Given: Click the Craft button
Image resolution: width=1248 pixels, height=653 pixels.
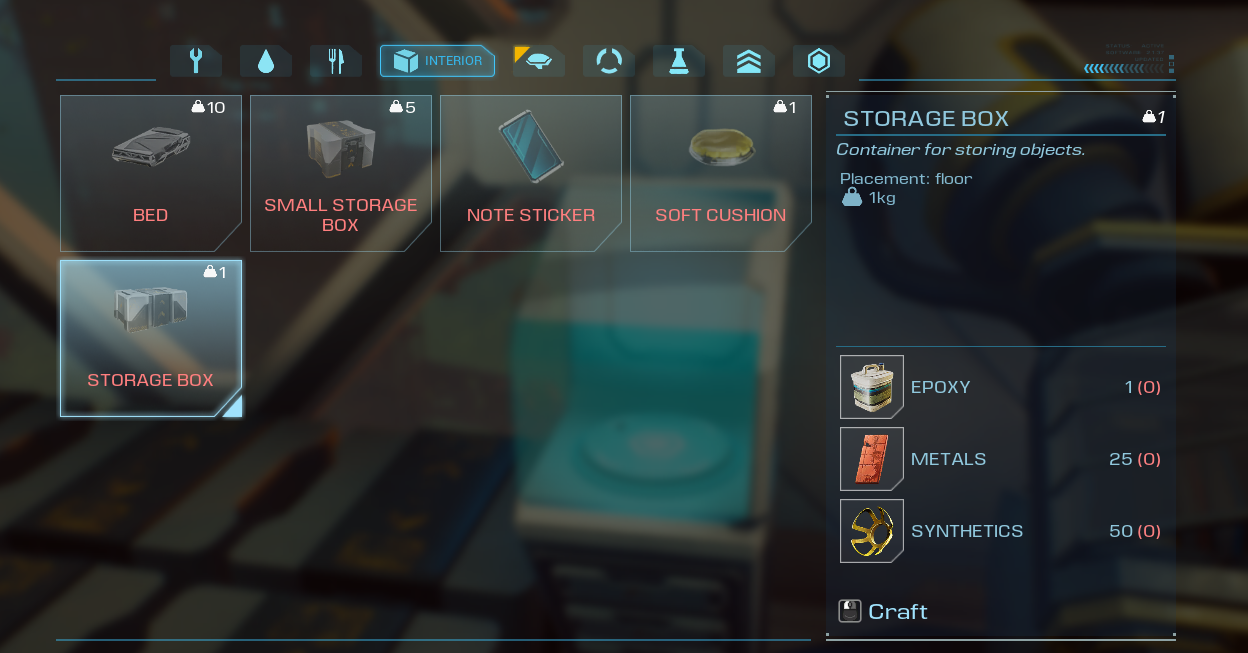Looking at the screenshot, I should pyautogui.click(x=884, y=611).
